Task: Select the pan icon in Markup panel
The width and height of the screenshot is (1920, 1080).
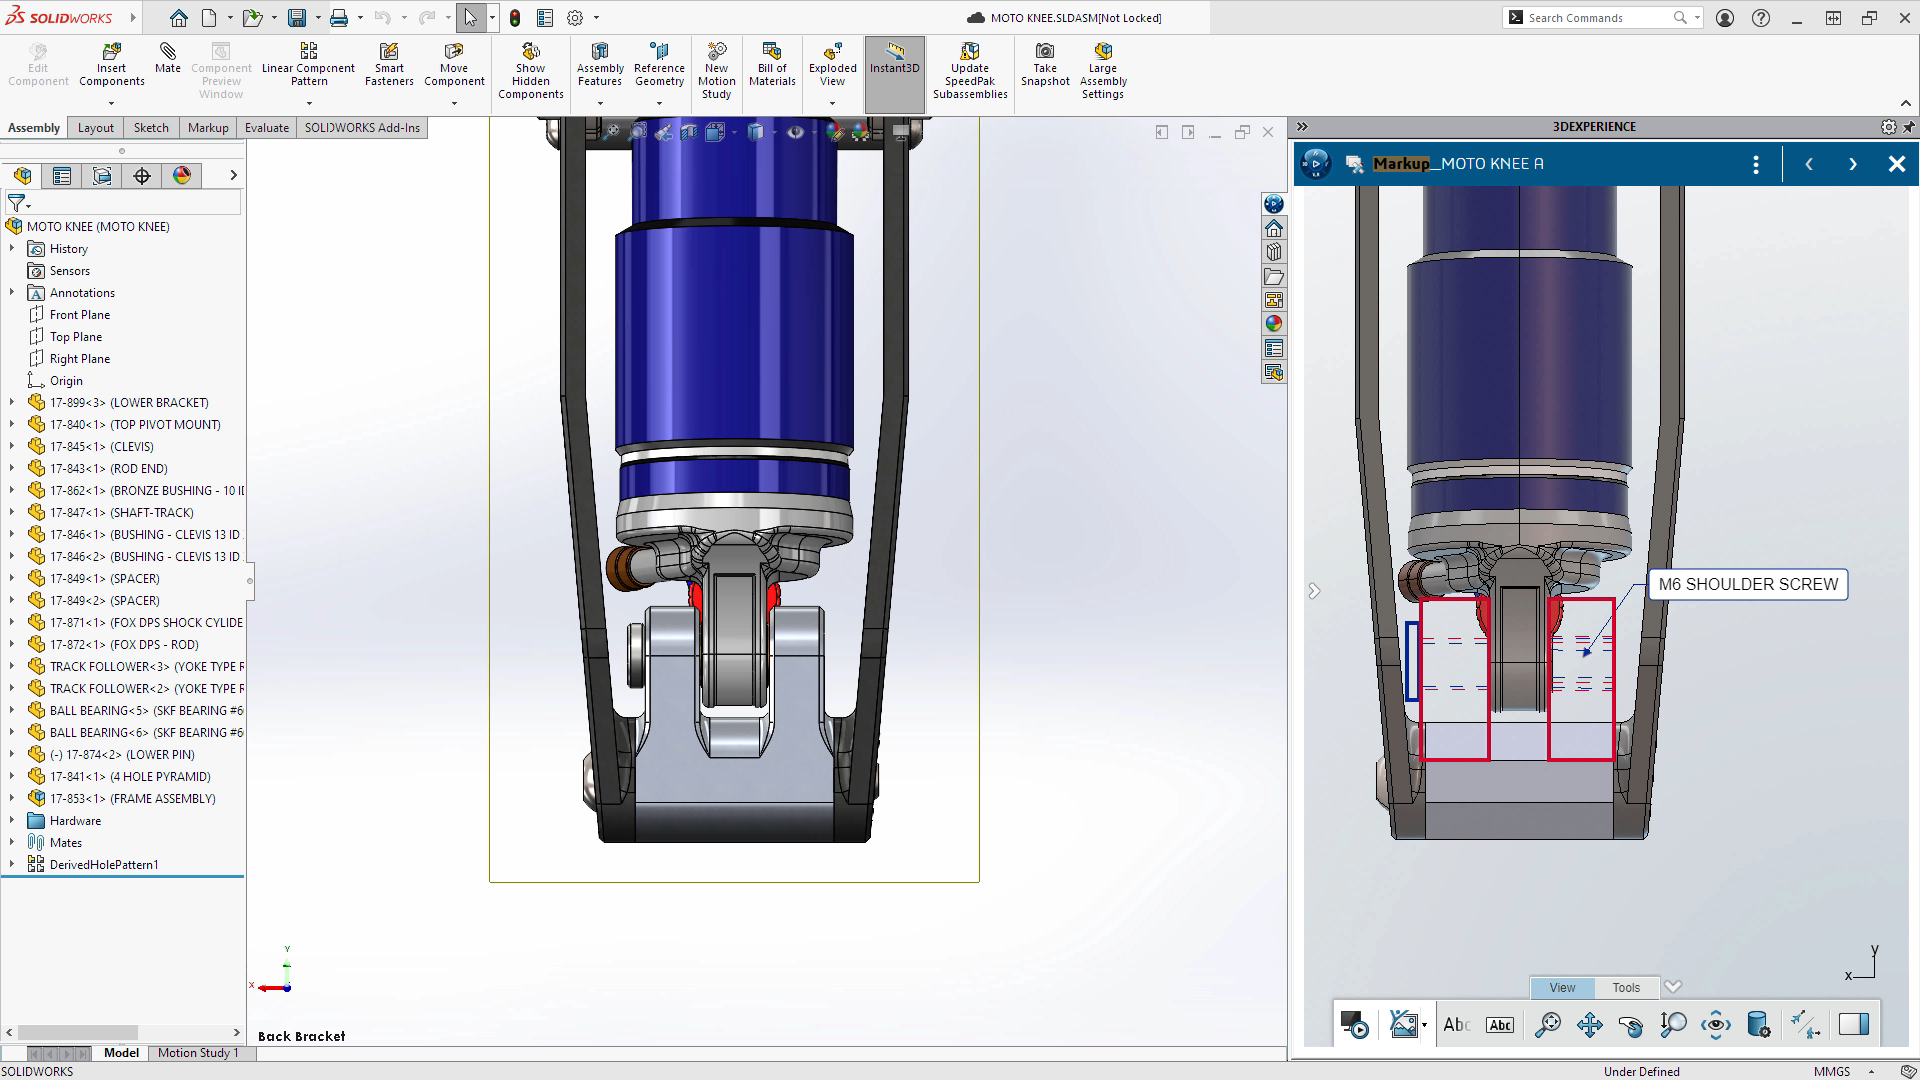Action: tap(1590, 1025)
